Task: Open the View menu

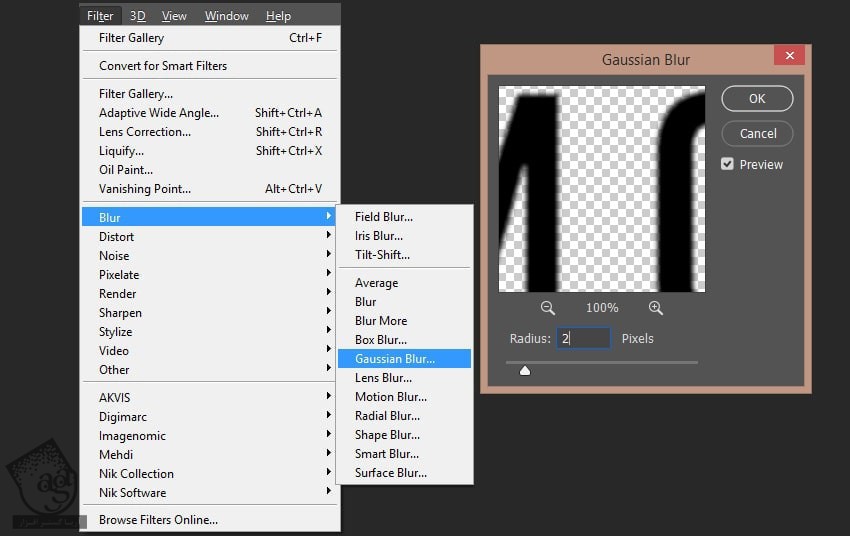Action: point(174,15)
